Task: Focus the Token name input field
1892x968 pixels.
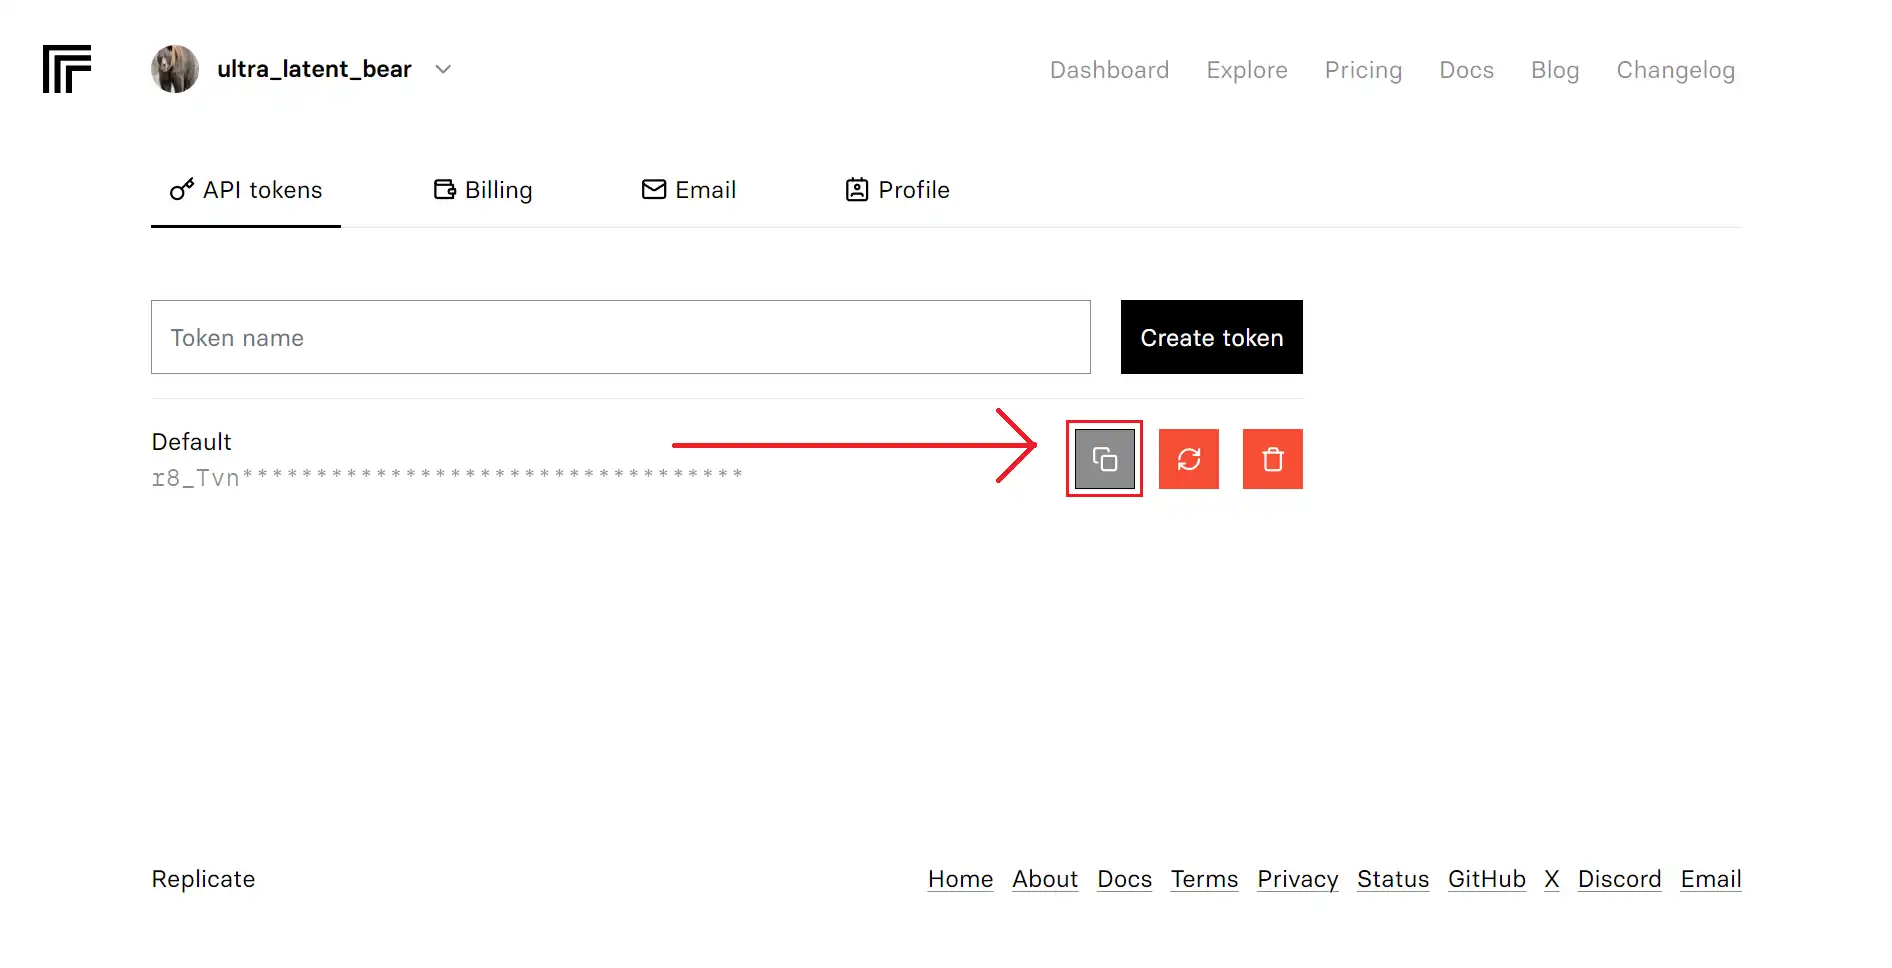Action: [621, 337]
